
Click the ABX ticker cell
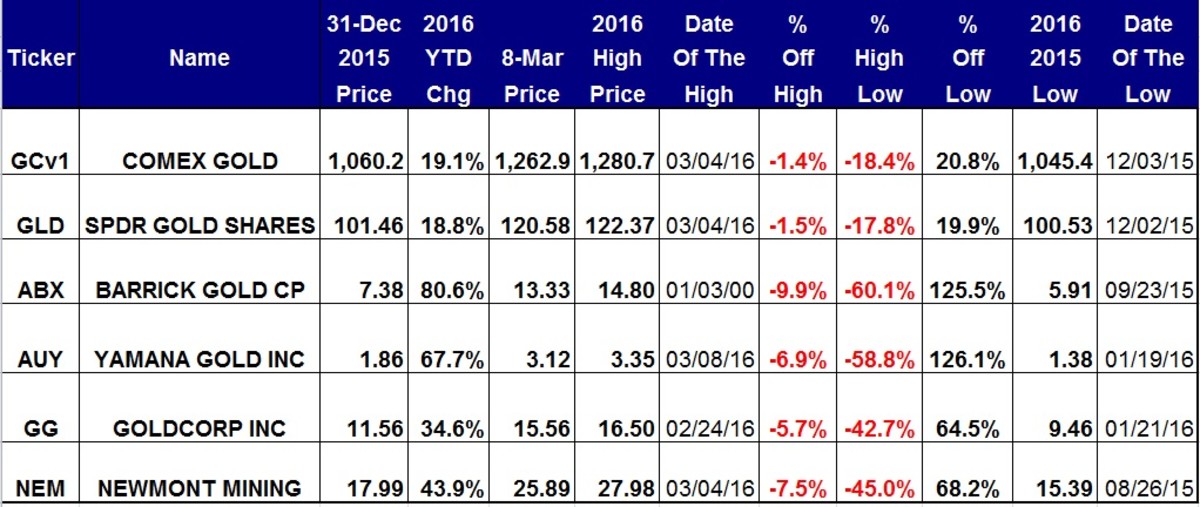tap(40, 292)
